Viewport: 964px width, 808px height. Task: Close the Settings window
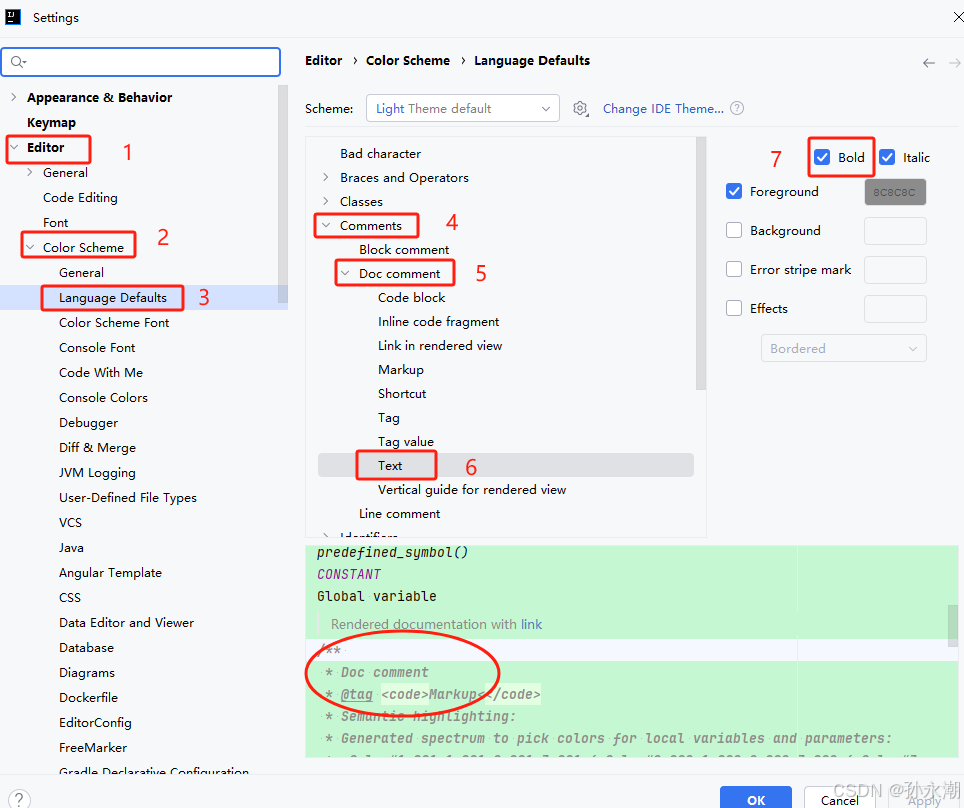(958, 17)
